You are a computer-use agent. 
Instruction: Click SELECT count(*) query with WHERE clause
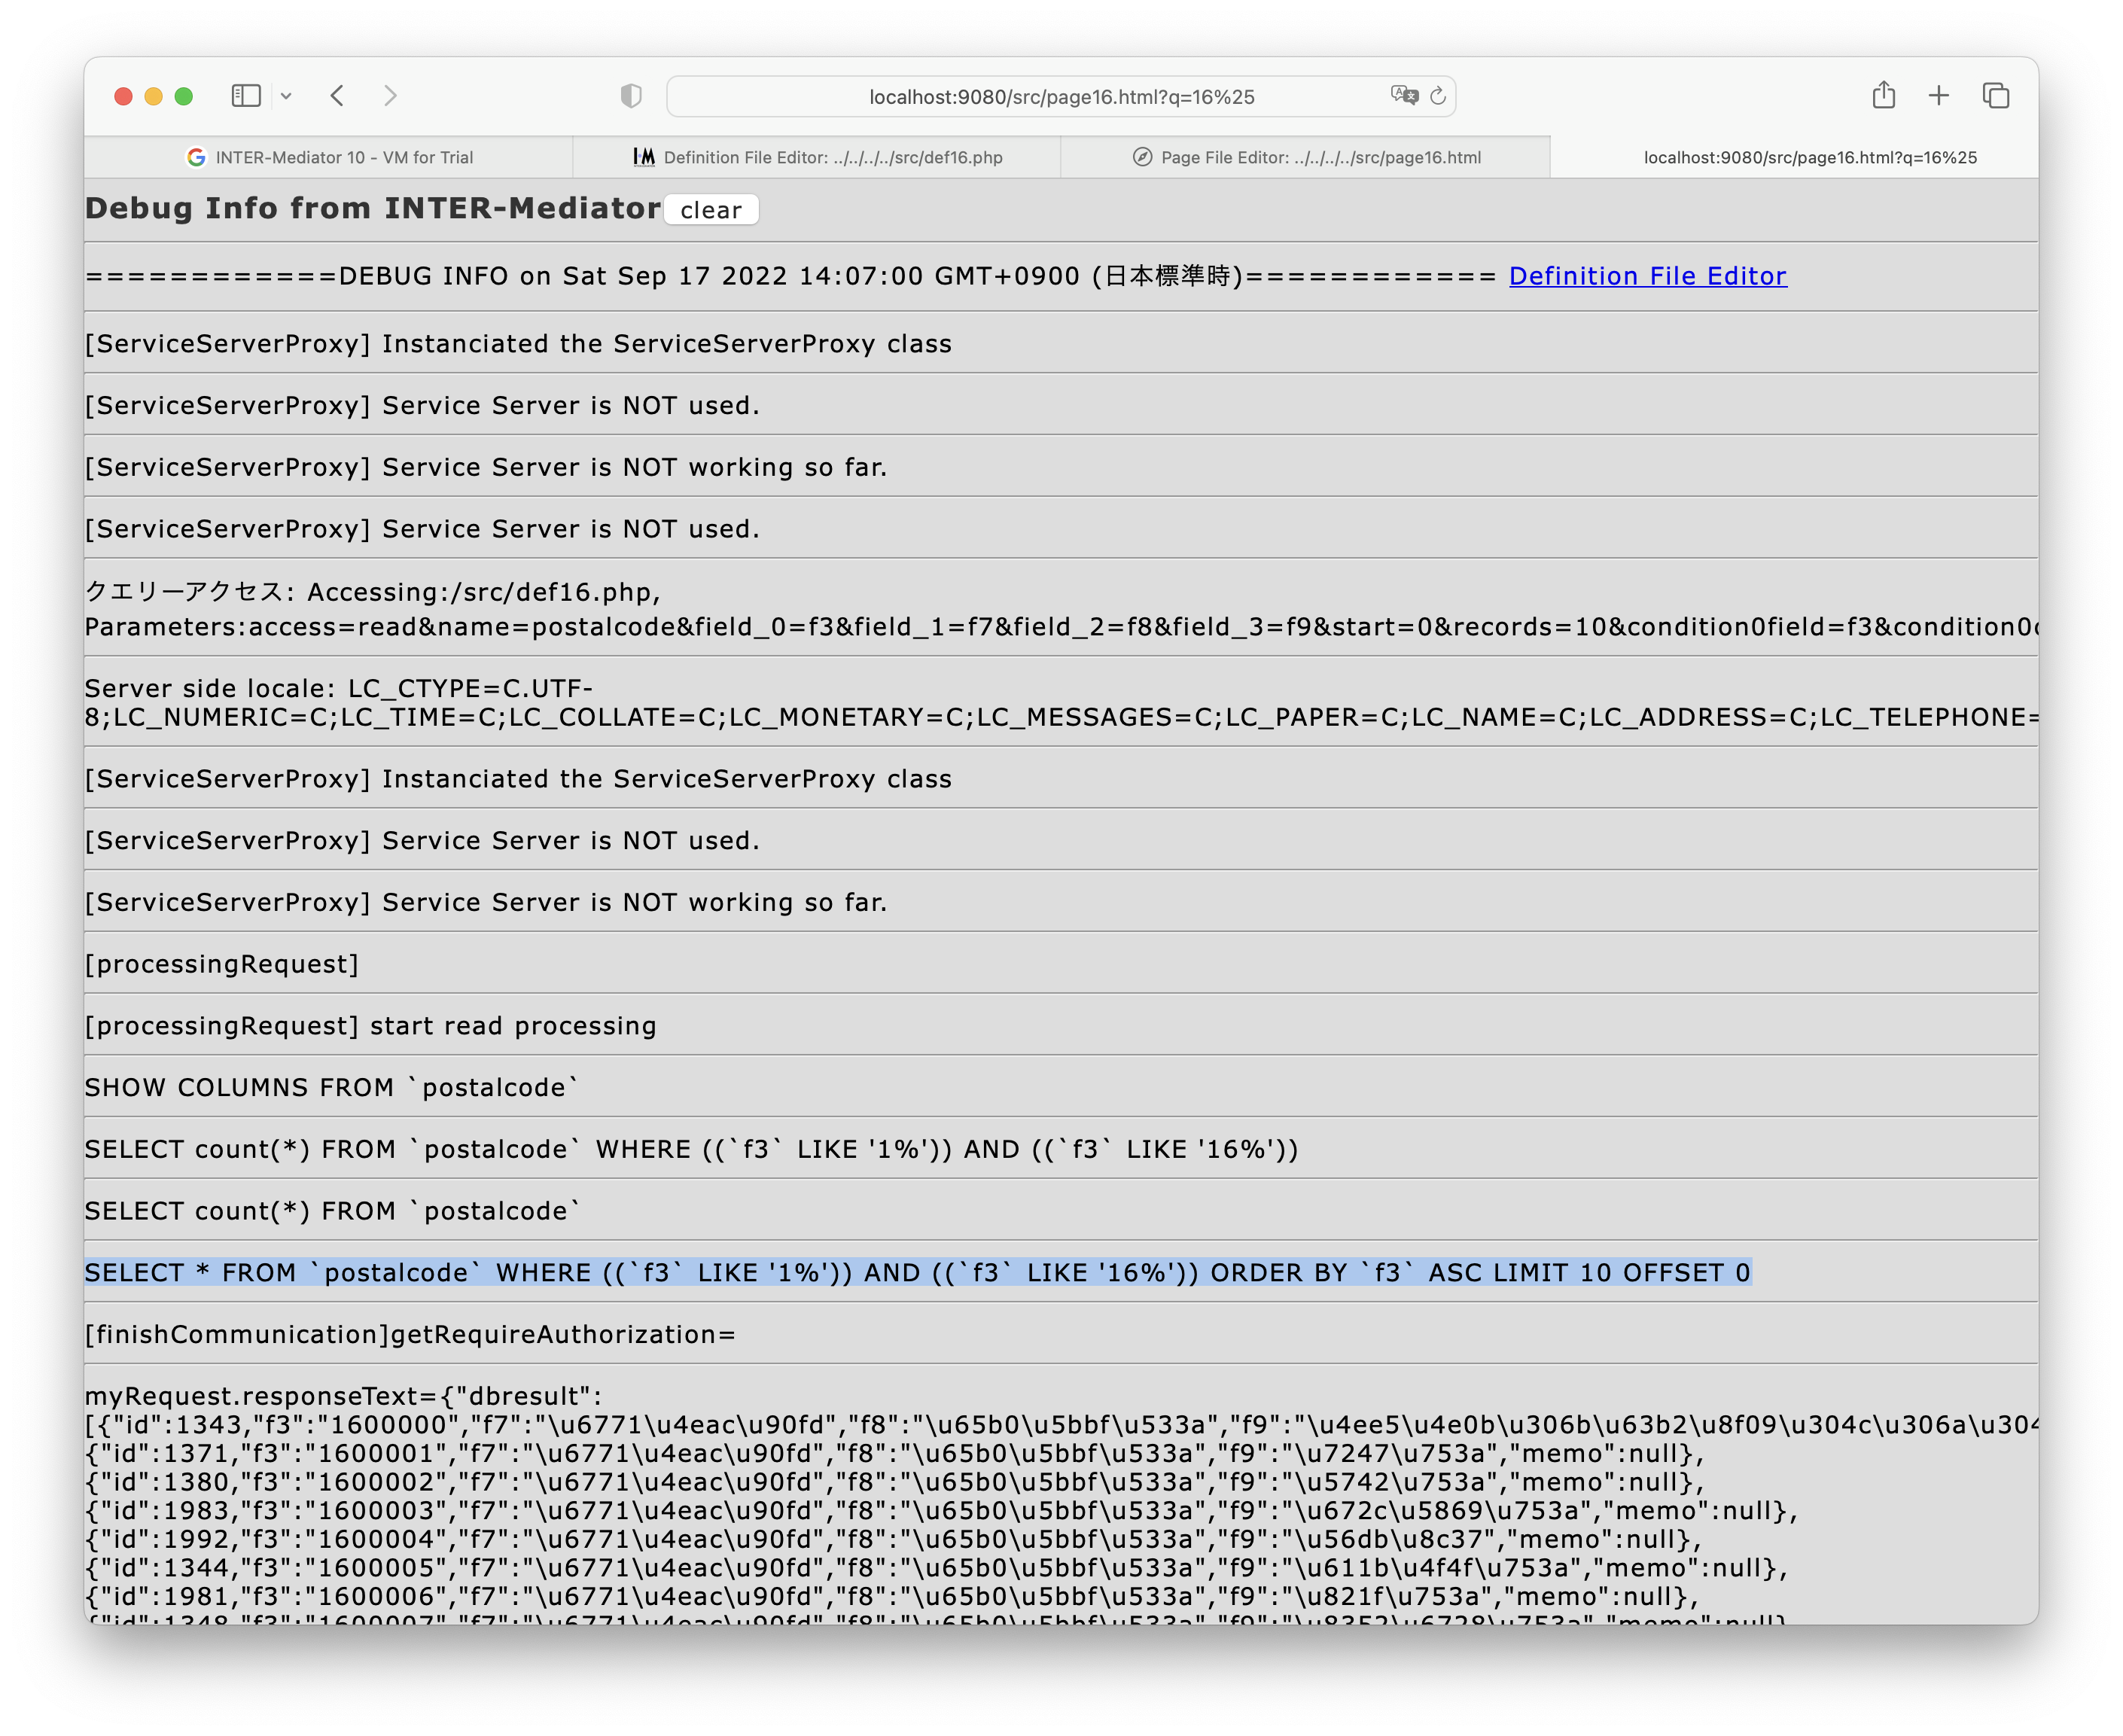(691, 1150)
